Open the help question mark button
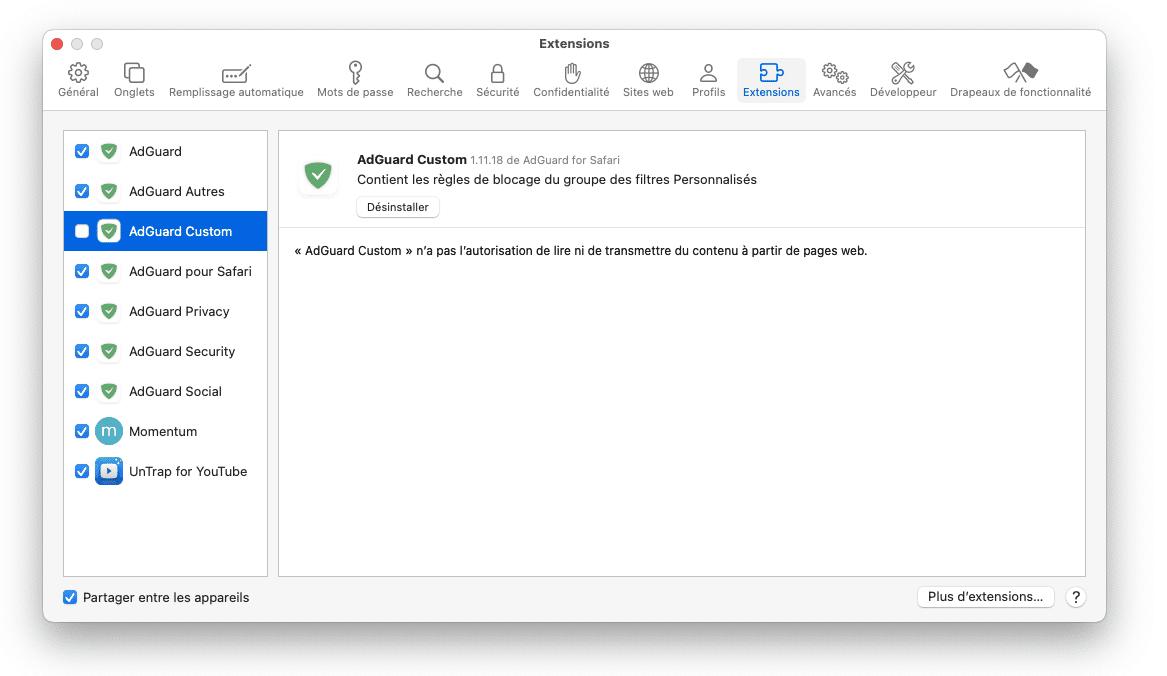This screenshot has height=676, width=1167. click(1076, 597)
